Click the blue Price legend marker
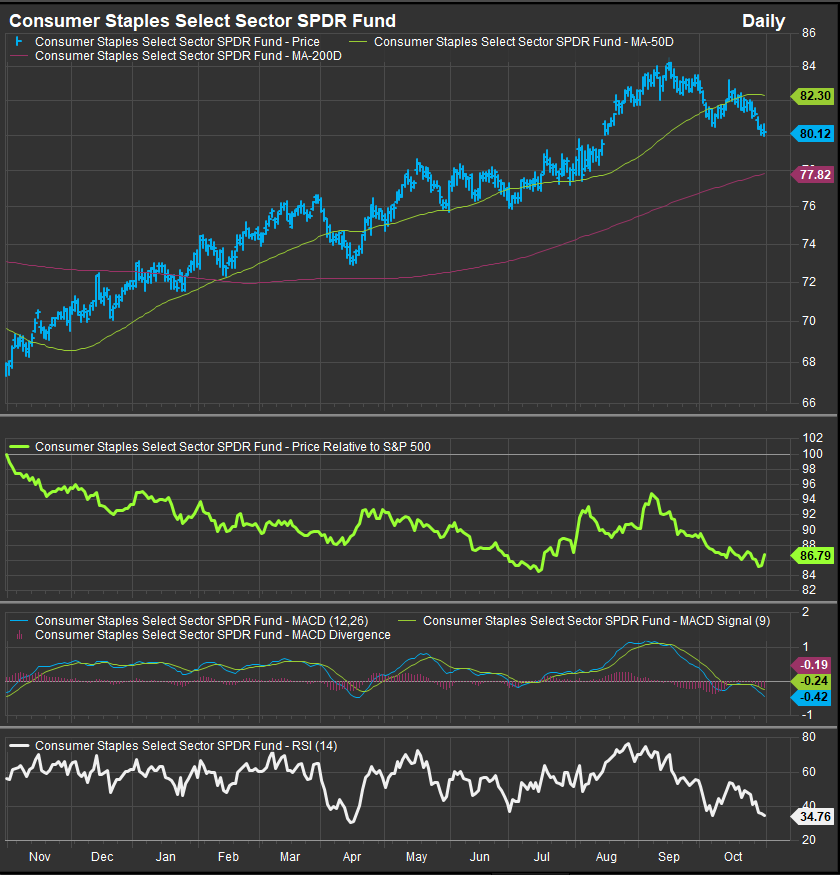Image resolution: width=840 pixels, height=875 pixels. [19, 42]
